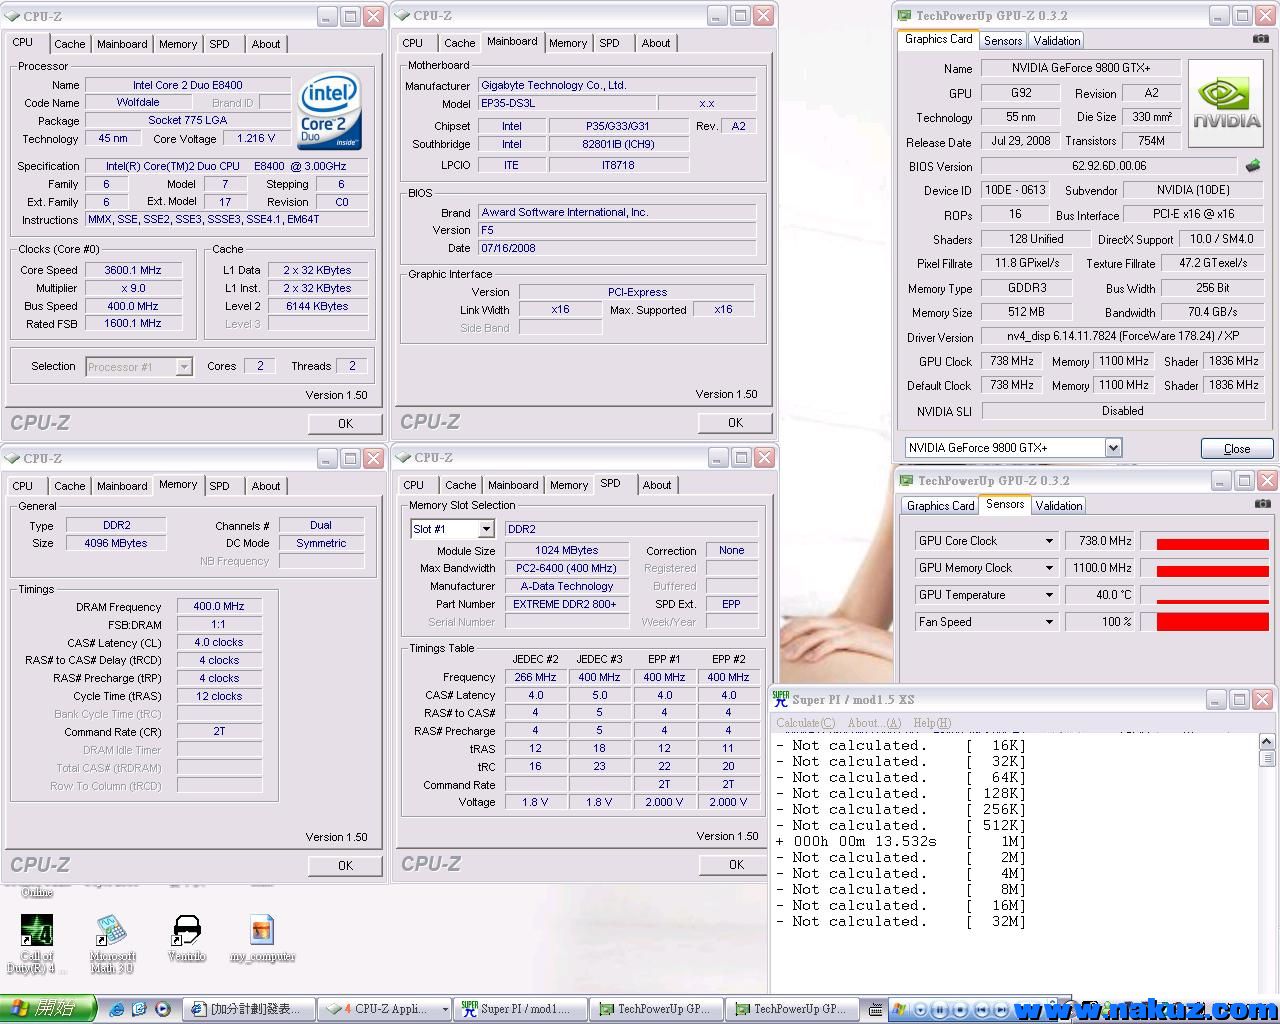This screenshot has width=1280, height=1024.
Task: Click the BIOS Date field 07/16/2008
Action: coord(617,248)
